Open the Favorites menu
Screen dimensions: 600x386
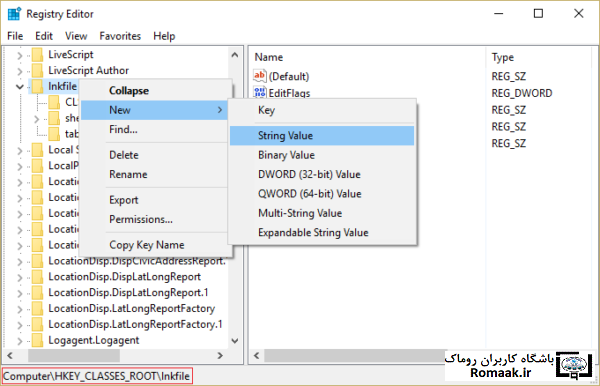[x=120, y=36]
